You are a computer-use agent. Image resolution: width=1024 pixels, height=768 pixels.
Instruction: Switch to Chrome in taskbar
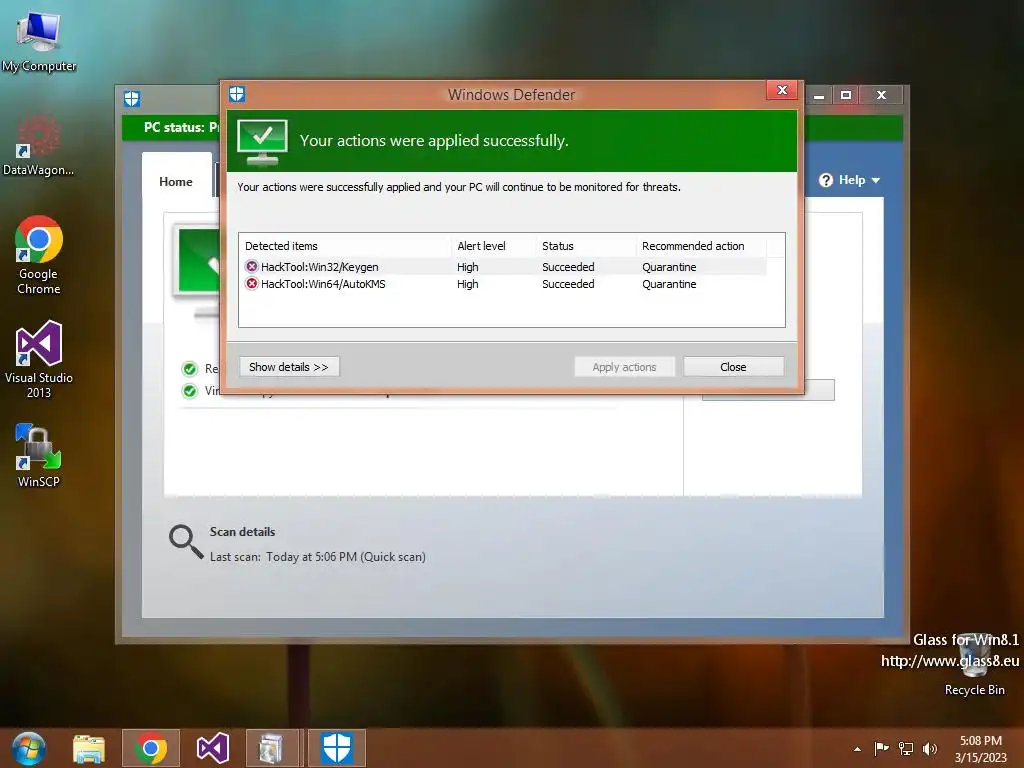coord(150,748)
